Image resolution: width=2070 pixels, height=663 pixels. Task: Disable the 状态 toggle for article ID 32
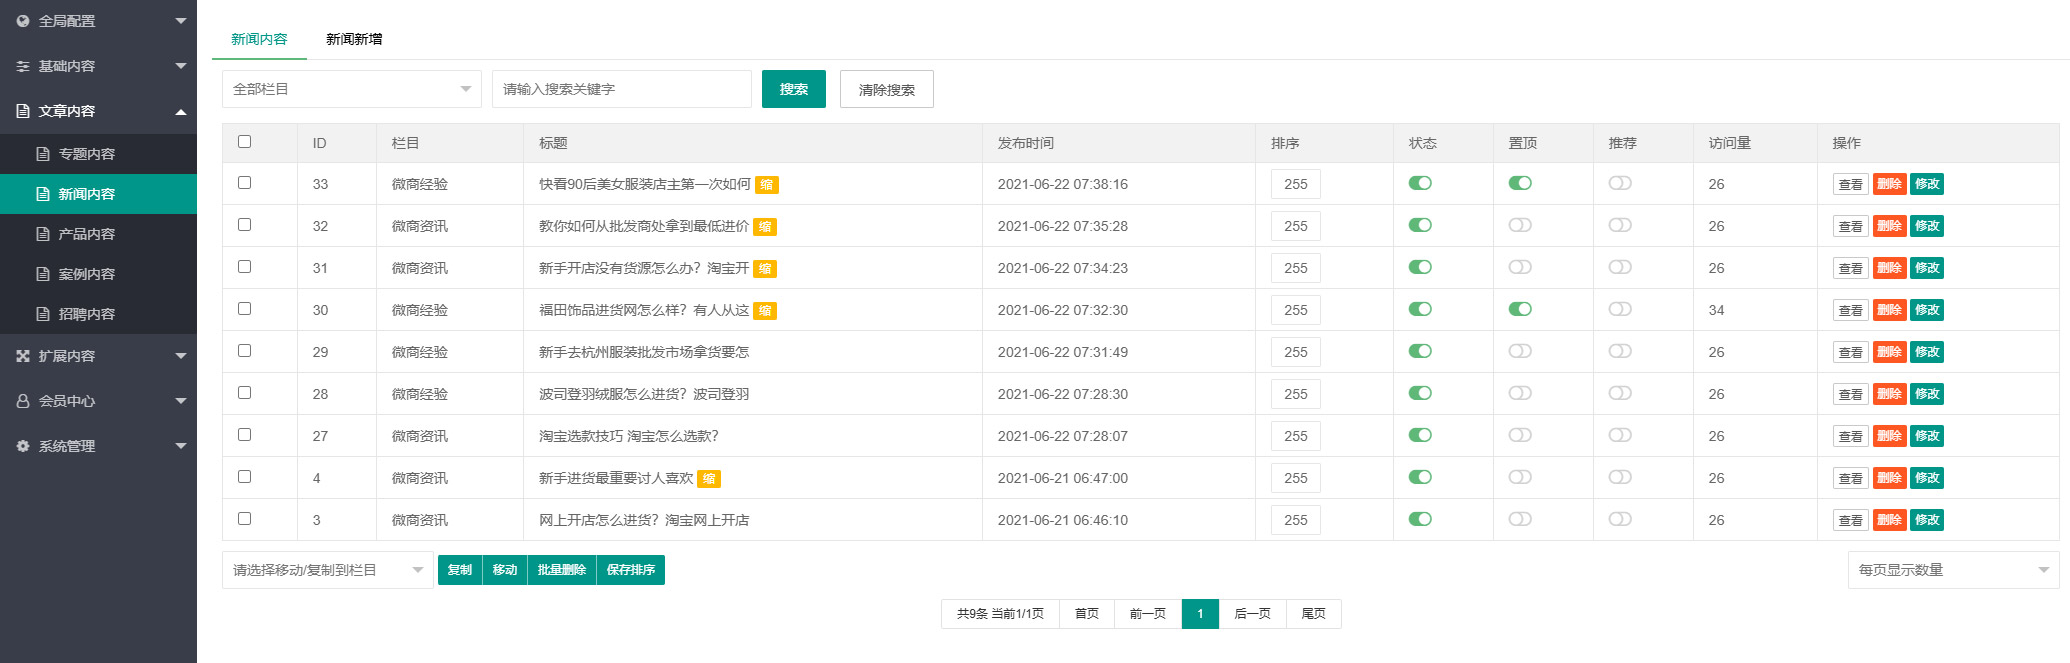1420,225
